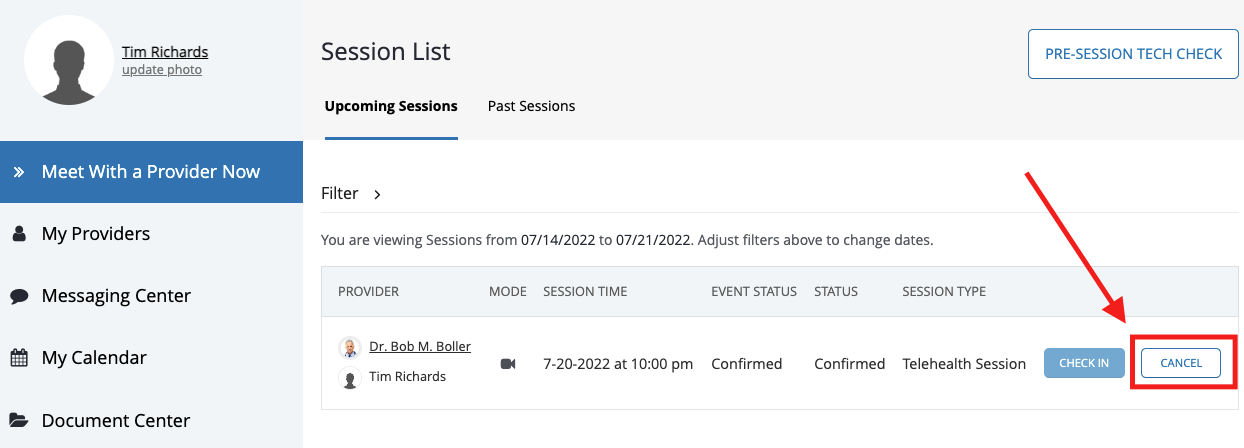The width and height of the screenshot is (1244, 448).
Task: Click the MODE column header
Action: pyautogui.click(x=507, y=292)
